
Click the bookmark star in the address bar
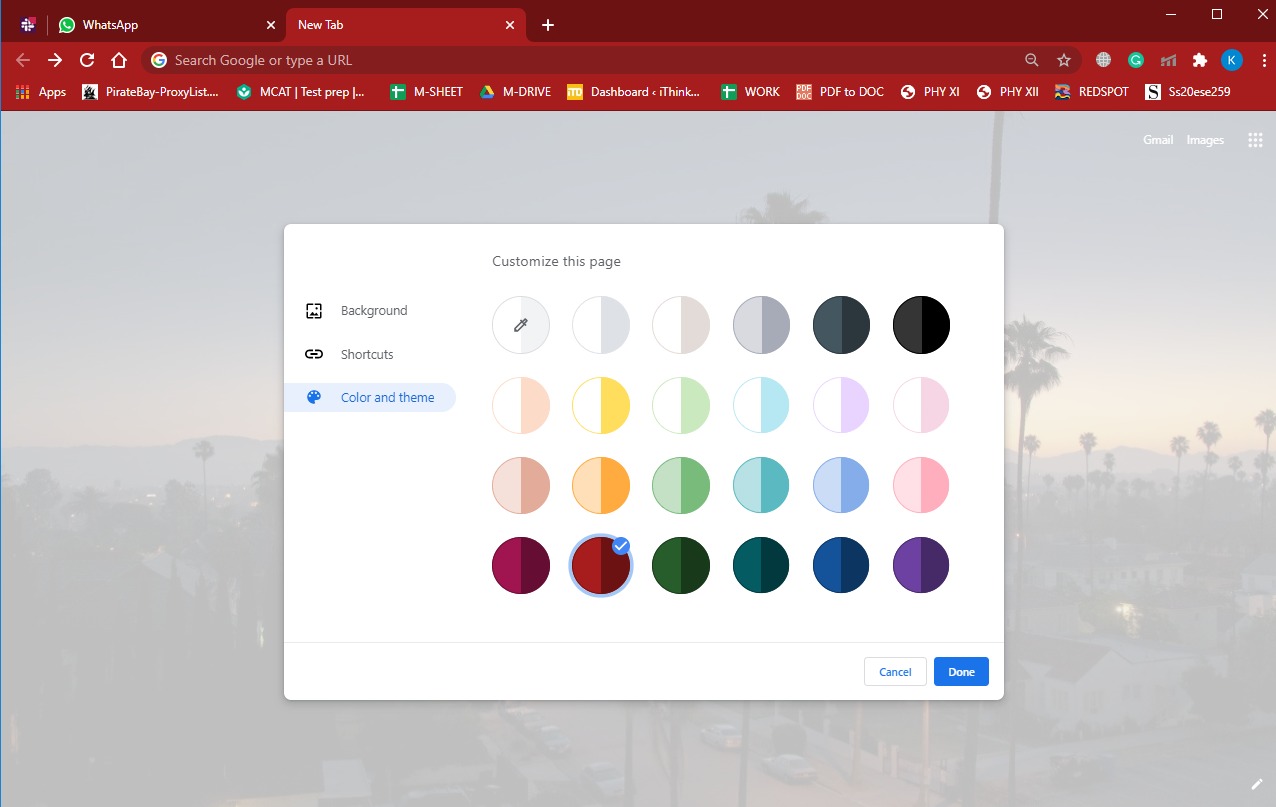click(1064, 60)
